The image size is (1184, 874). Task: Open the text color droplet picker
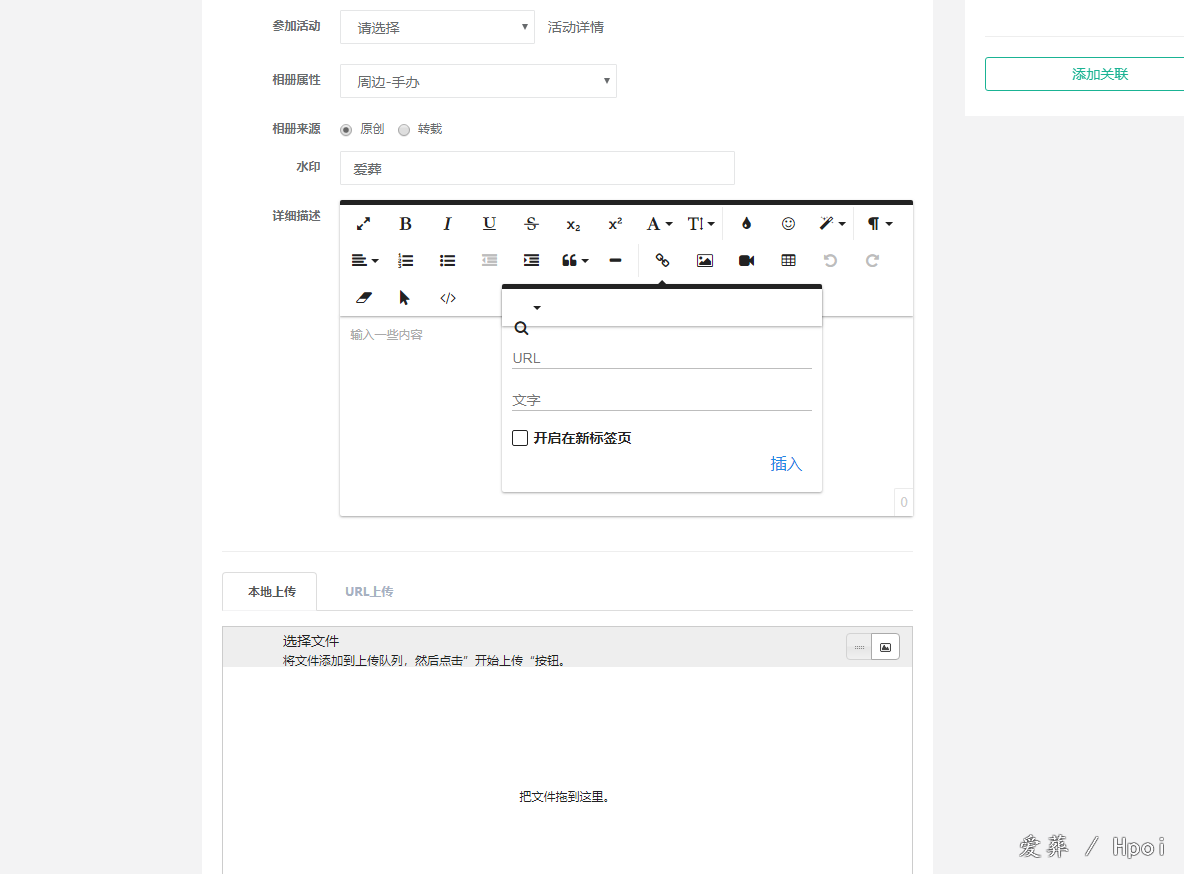pyautogui.click(x=746, y=224)
